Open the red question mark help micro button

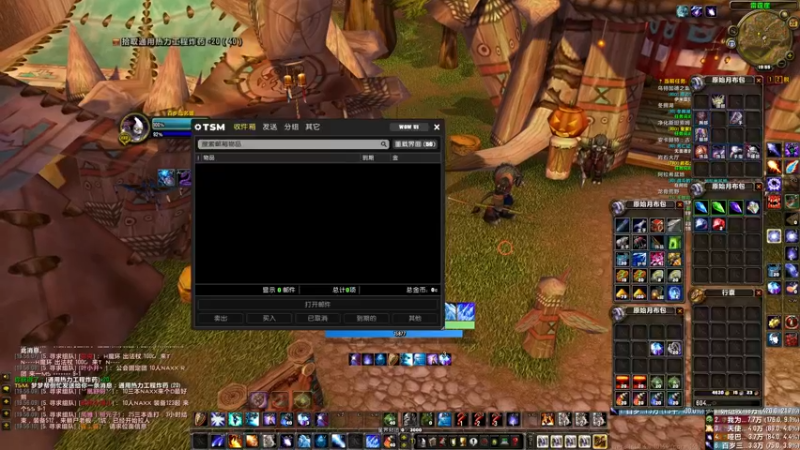click(516, 441)
